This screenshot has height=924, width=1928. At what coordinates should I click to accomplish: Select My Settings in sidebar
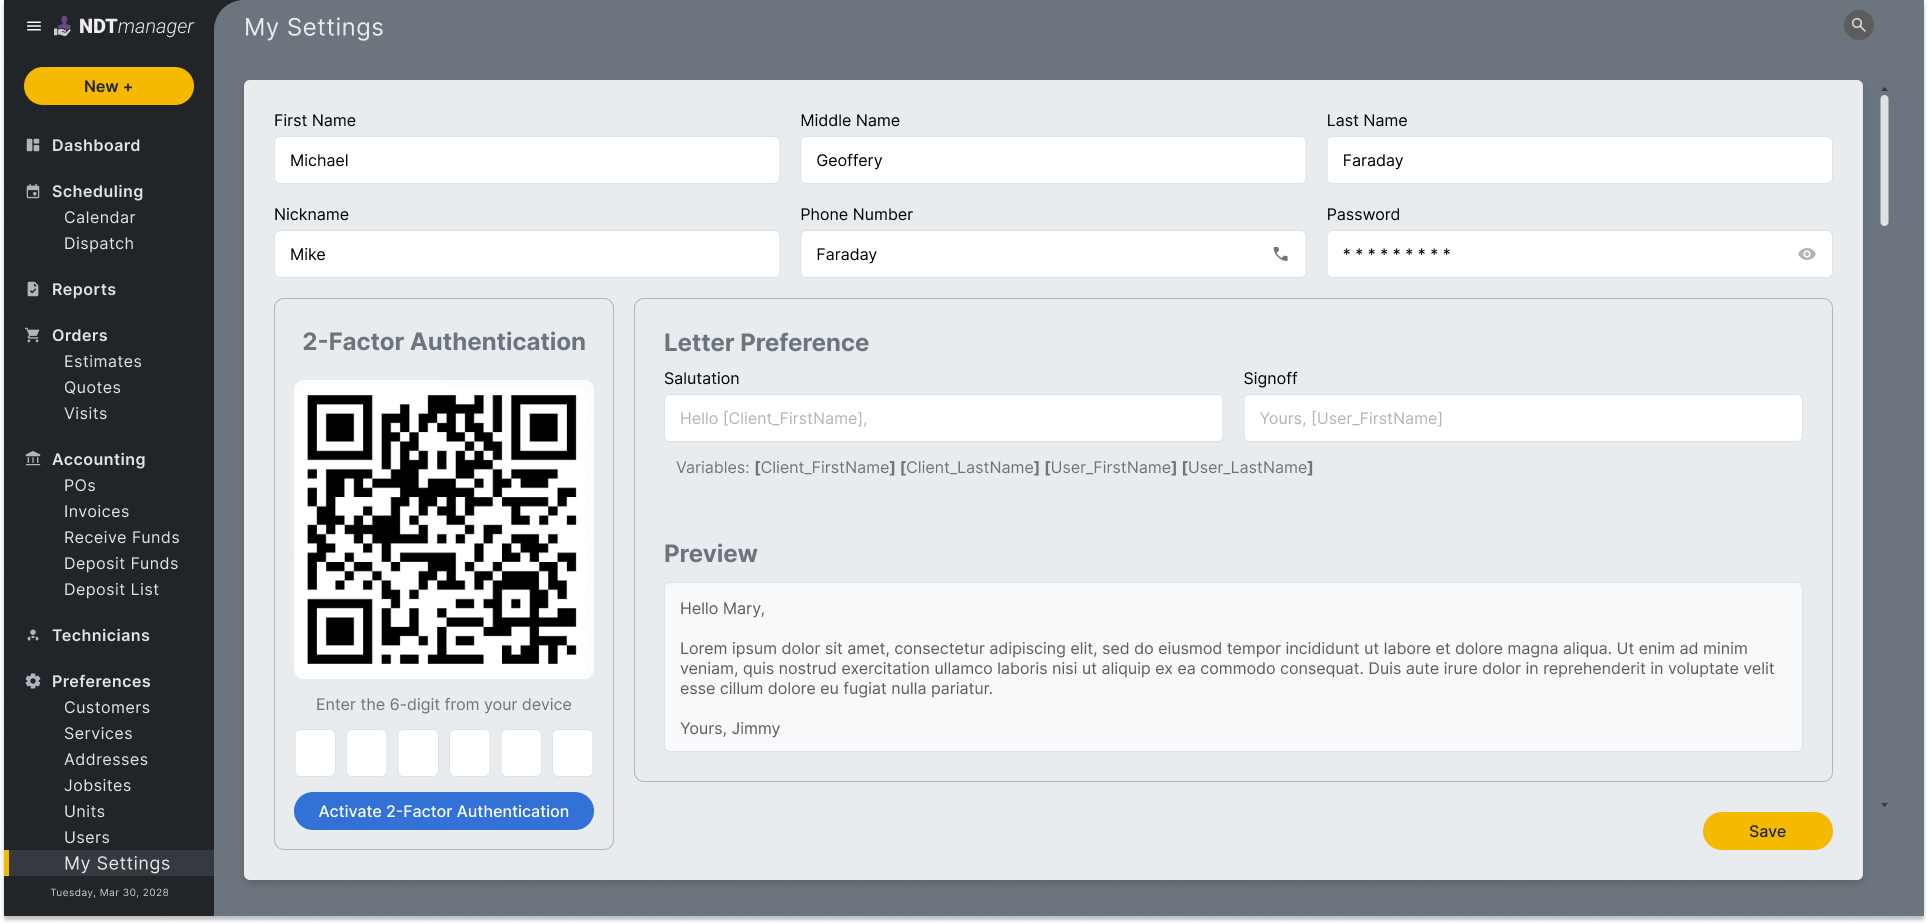click(109, 863)
